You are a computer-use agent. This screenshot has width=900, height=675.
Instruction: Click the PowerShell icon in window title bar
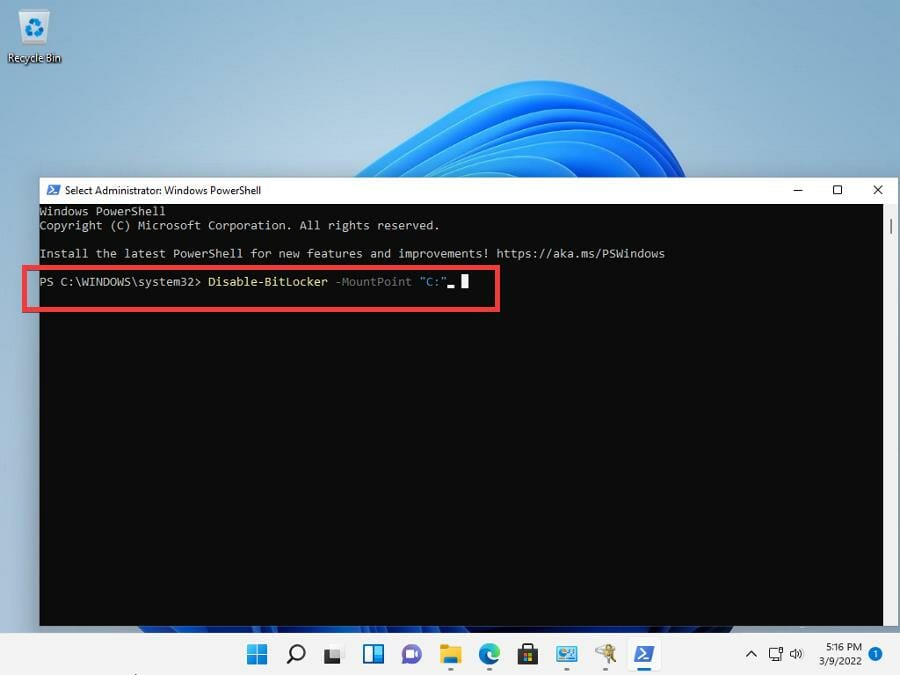53,190
